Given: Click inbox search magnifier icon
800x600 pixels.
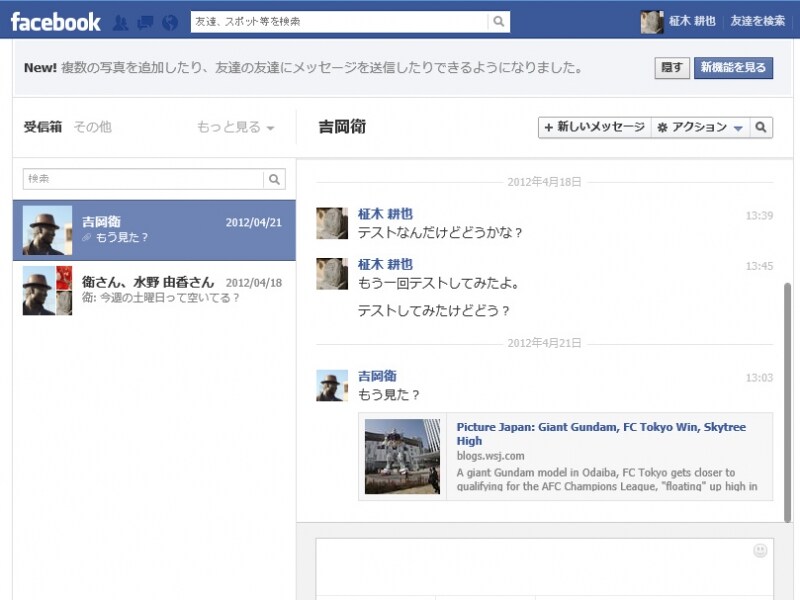Looking at the screenshot, I should pyautogui.click(x=274, y=179).
